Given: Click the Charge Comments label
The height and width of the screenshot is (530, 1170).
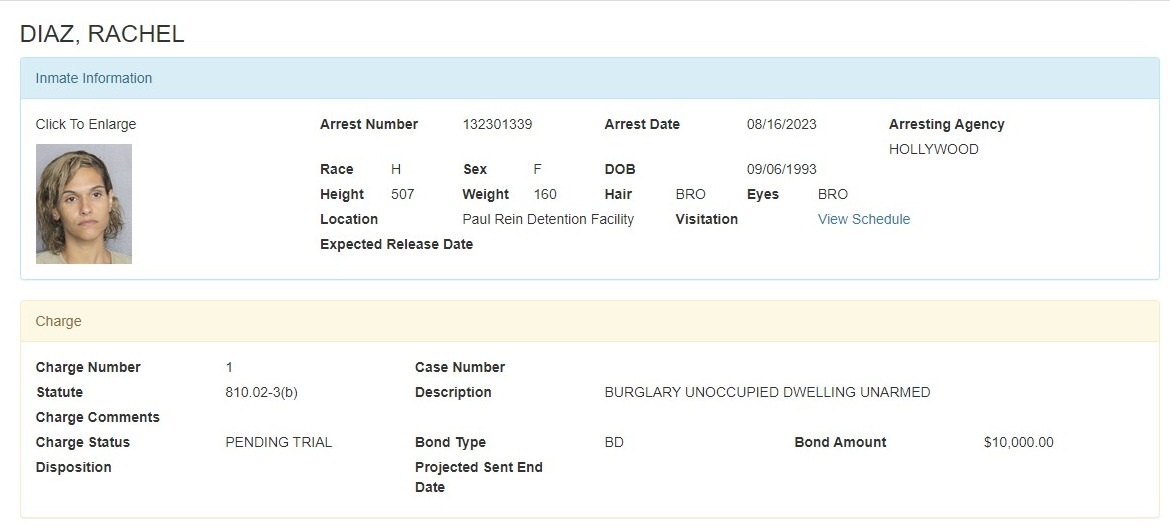Looking at the screenshot, I should tap(97, 417).
